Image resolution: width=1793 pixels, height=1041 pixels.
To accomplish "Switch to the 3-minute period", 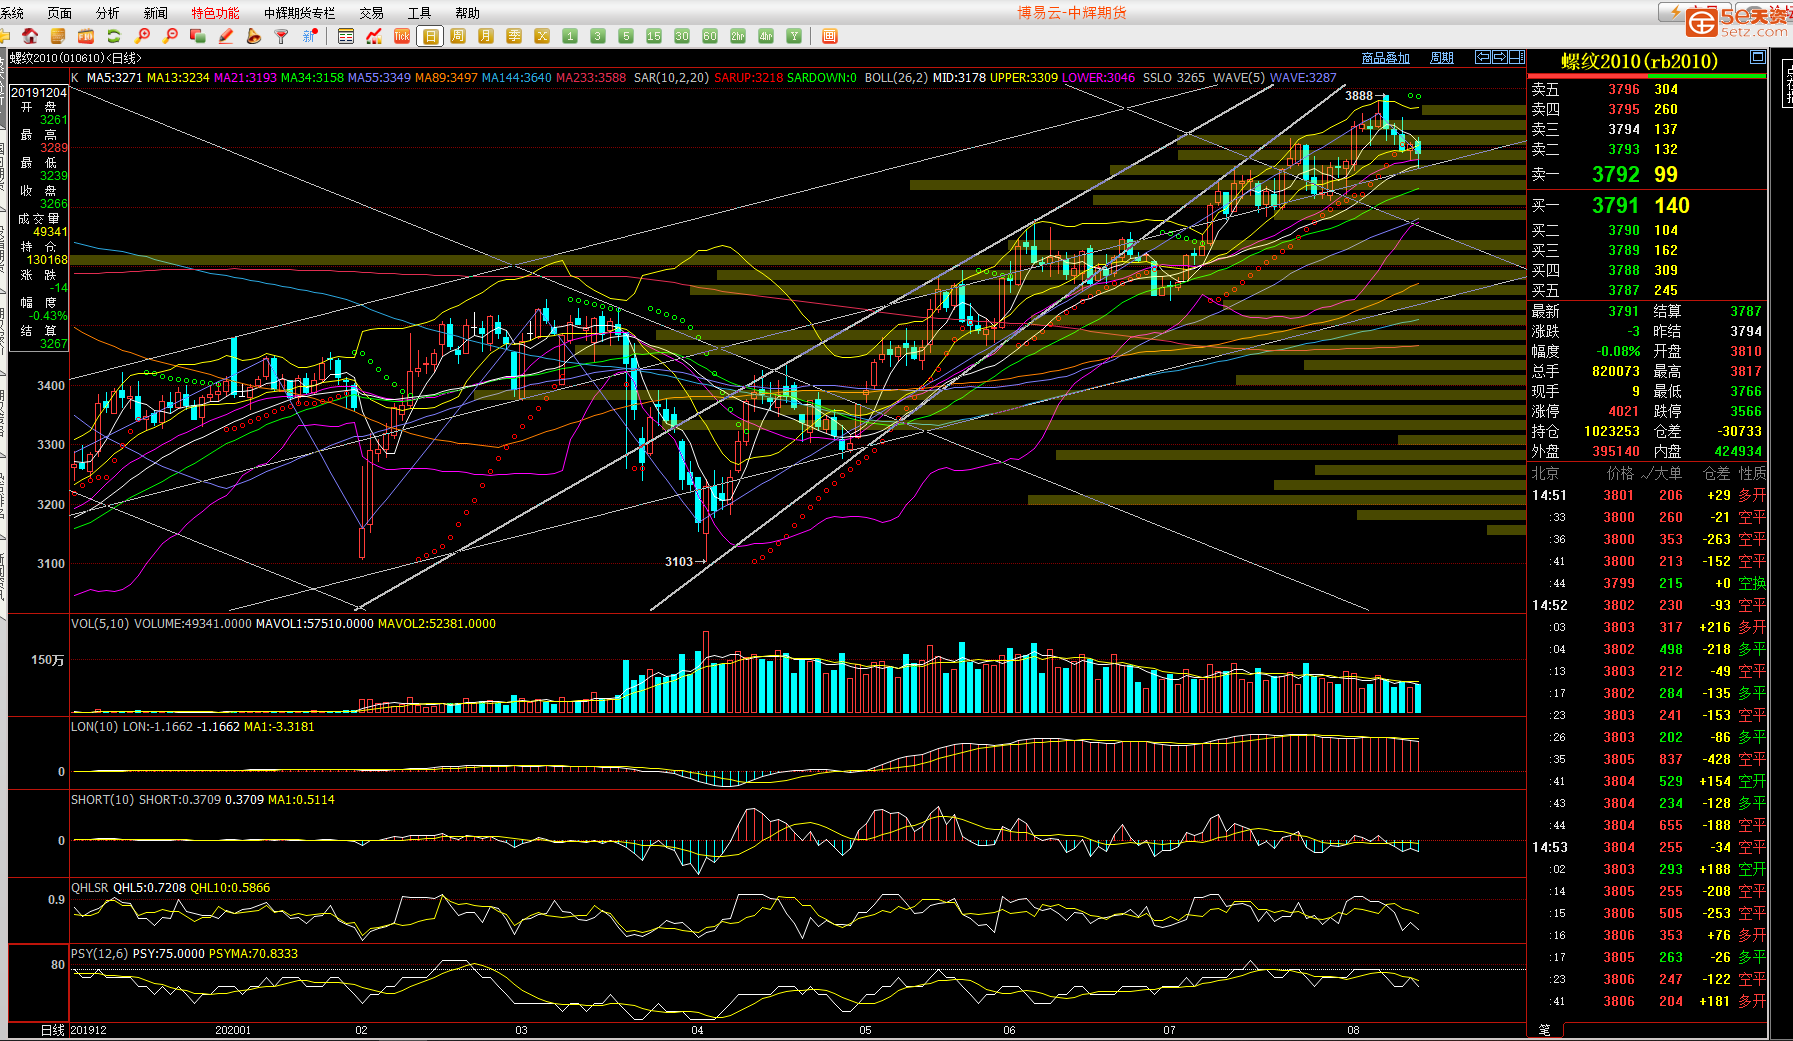I will (598, 36).
